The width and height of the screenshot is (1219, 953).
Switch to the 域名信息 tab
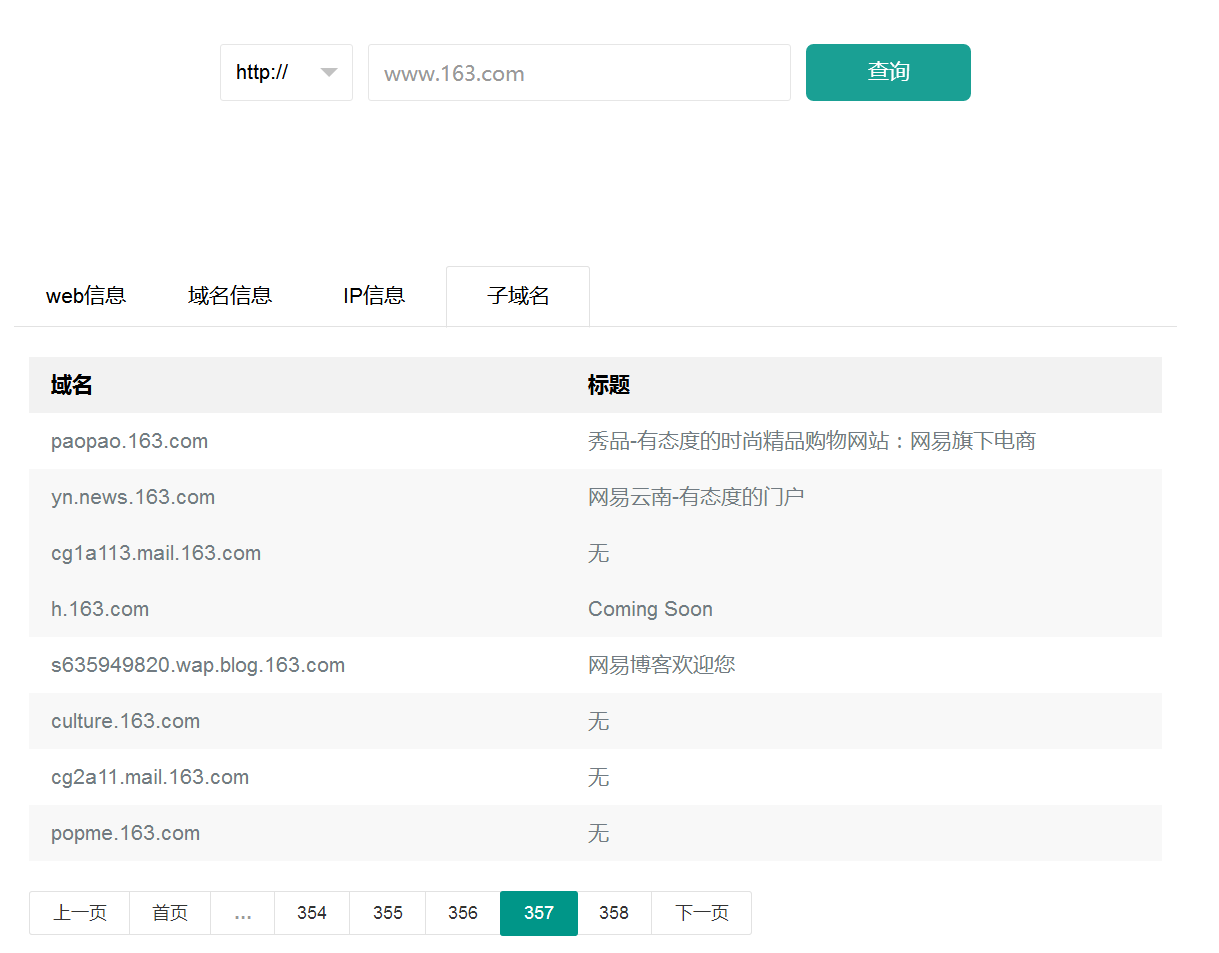[x=230, y=296]
